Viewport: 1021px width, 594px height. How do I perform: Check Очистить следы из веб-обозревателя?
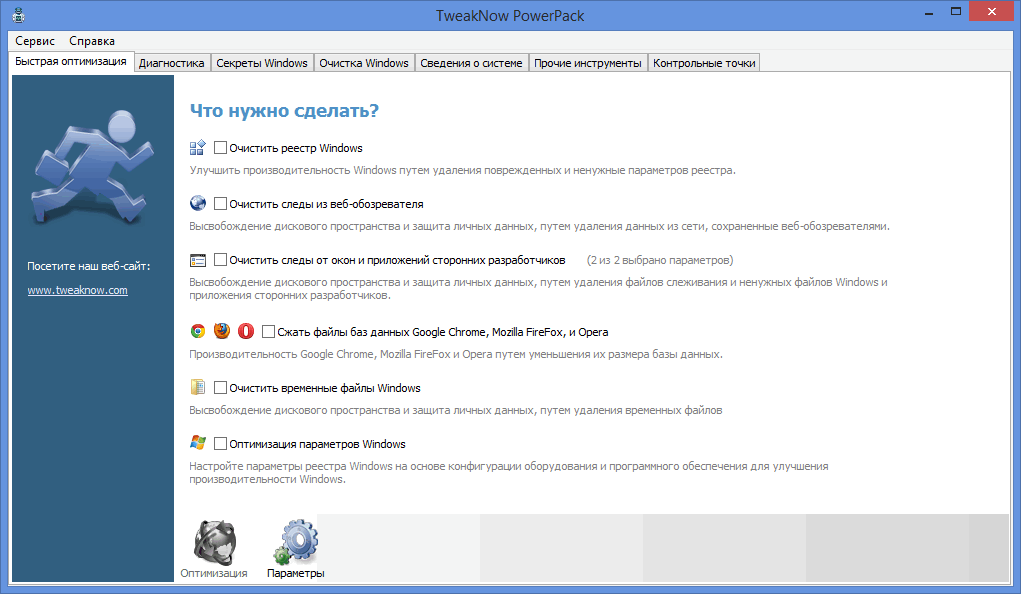[221, 204]
